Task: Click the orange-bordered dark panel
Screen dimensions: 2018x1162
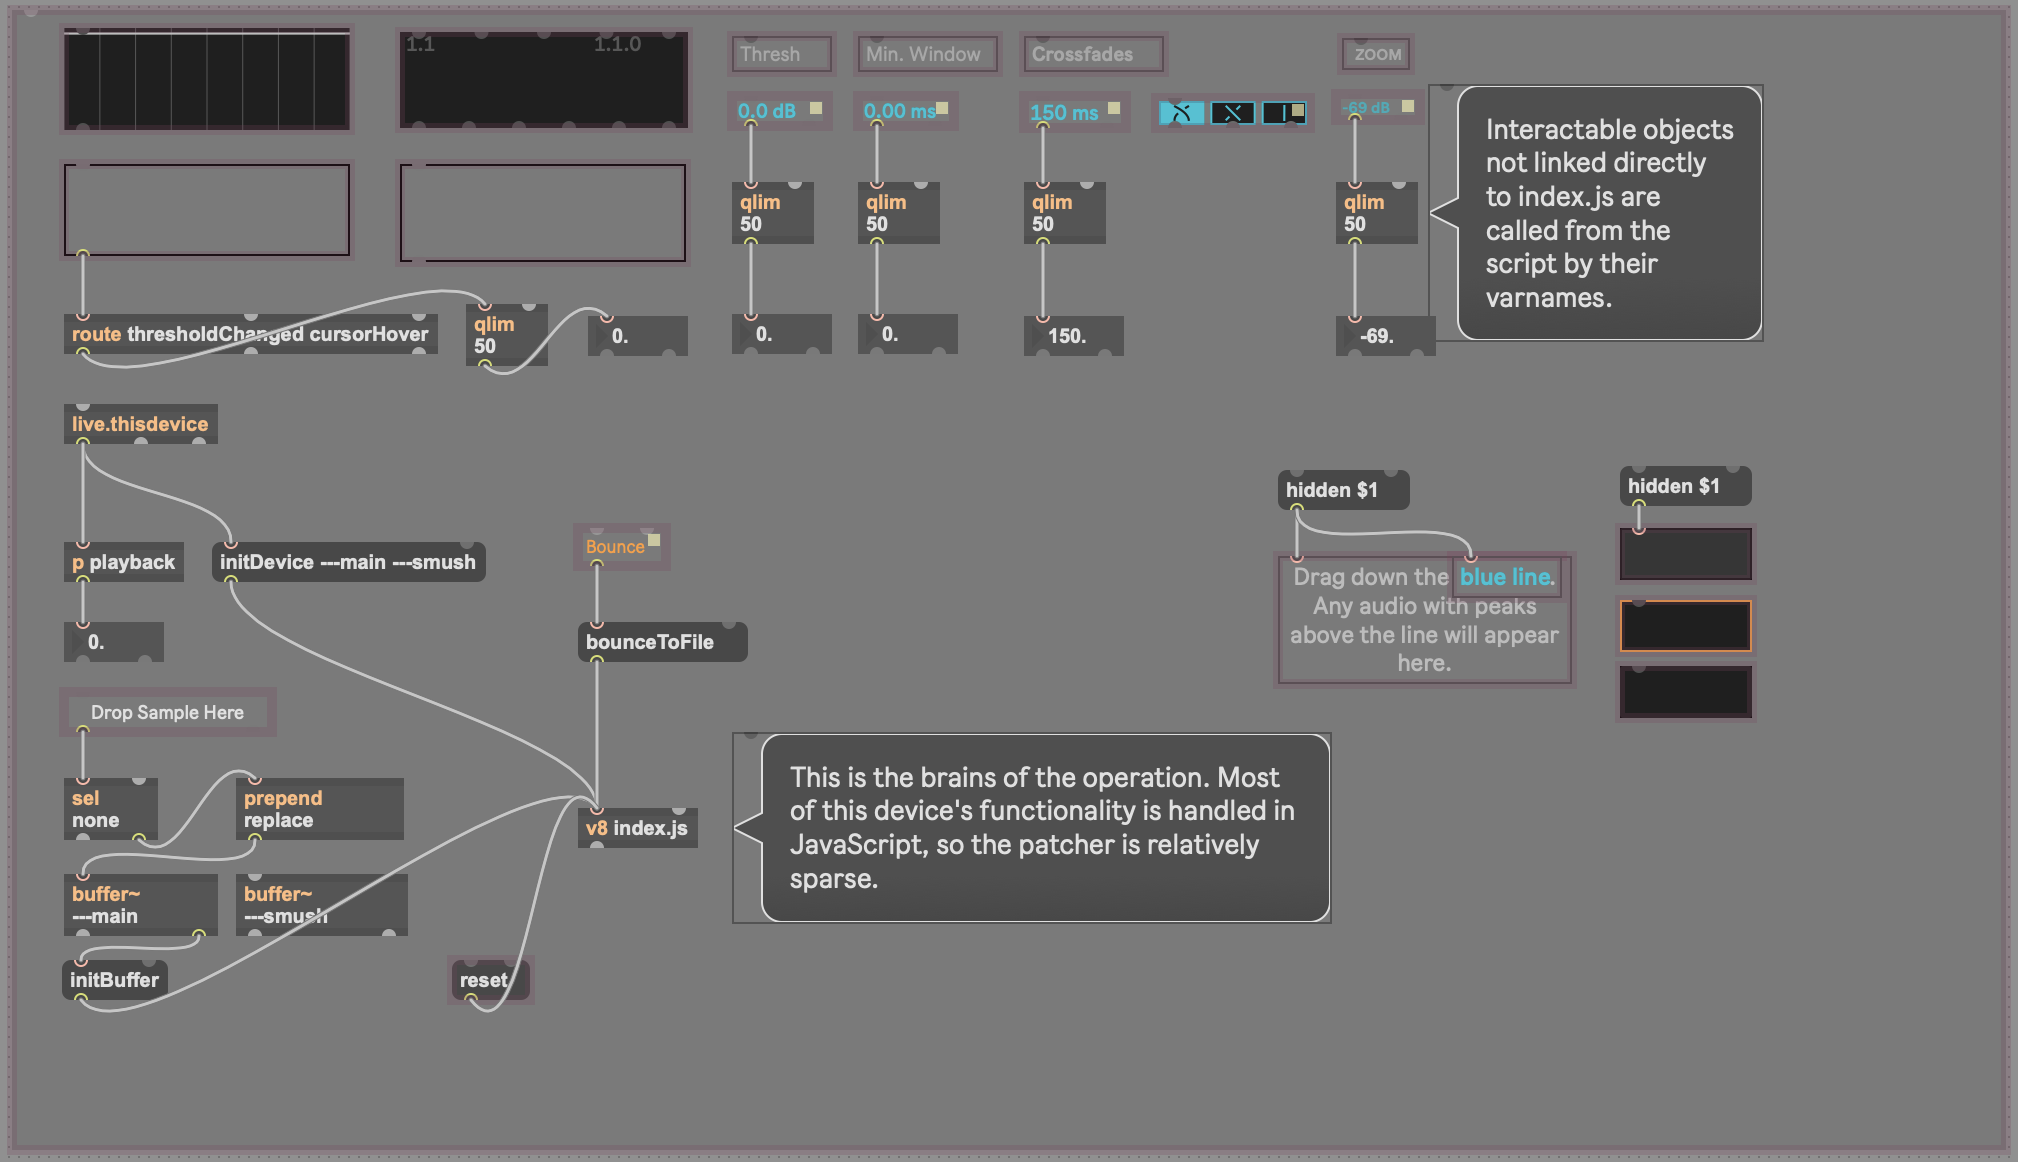Action: tap(1685, 626)
